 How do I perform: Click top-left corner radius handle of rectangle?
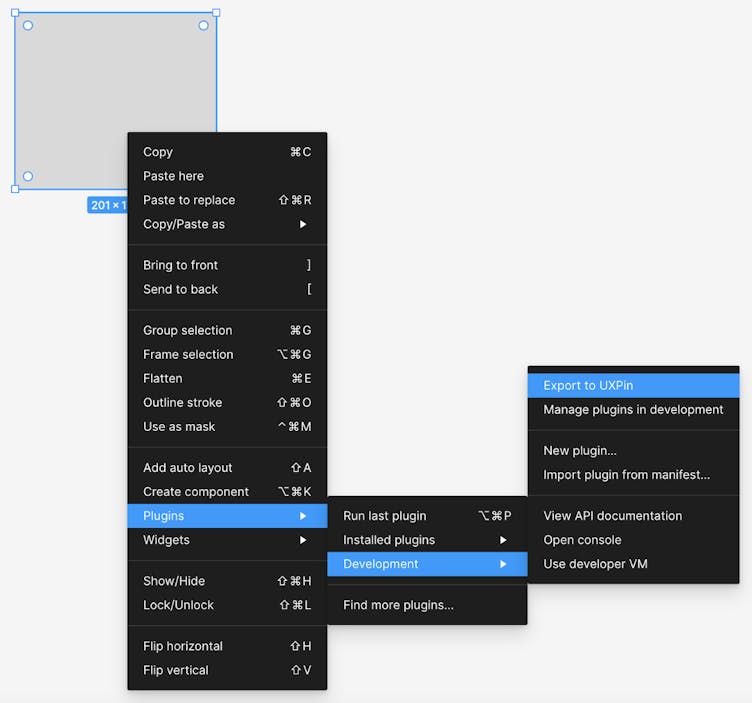pos(28,25)
